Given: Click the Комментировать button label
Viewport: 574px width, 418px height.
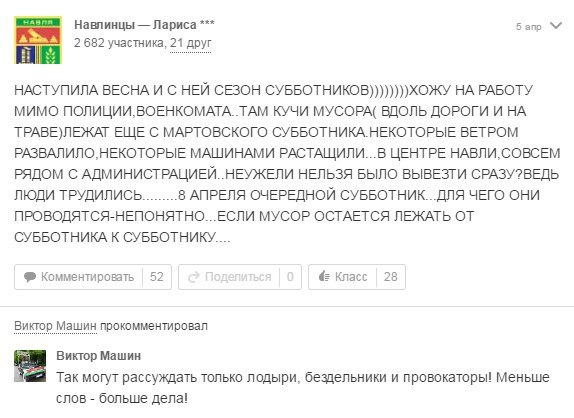Looking at the screenshot, I should coord(87,277).
